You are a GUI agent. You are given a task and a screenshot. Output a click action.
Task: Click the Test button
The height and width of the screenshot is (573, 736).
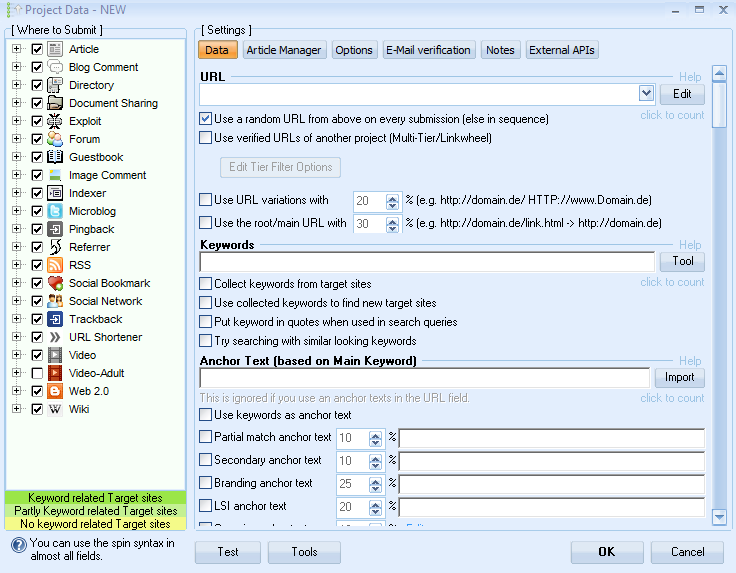click(228, 552)
